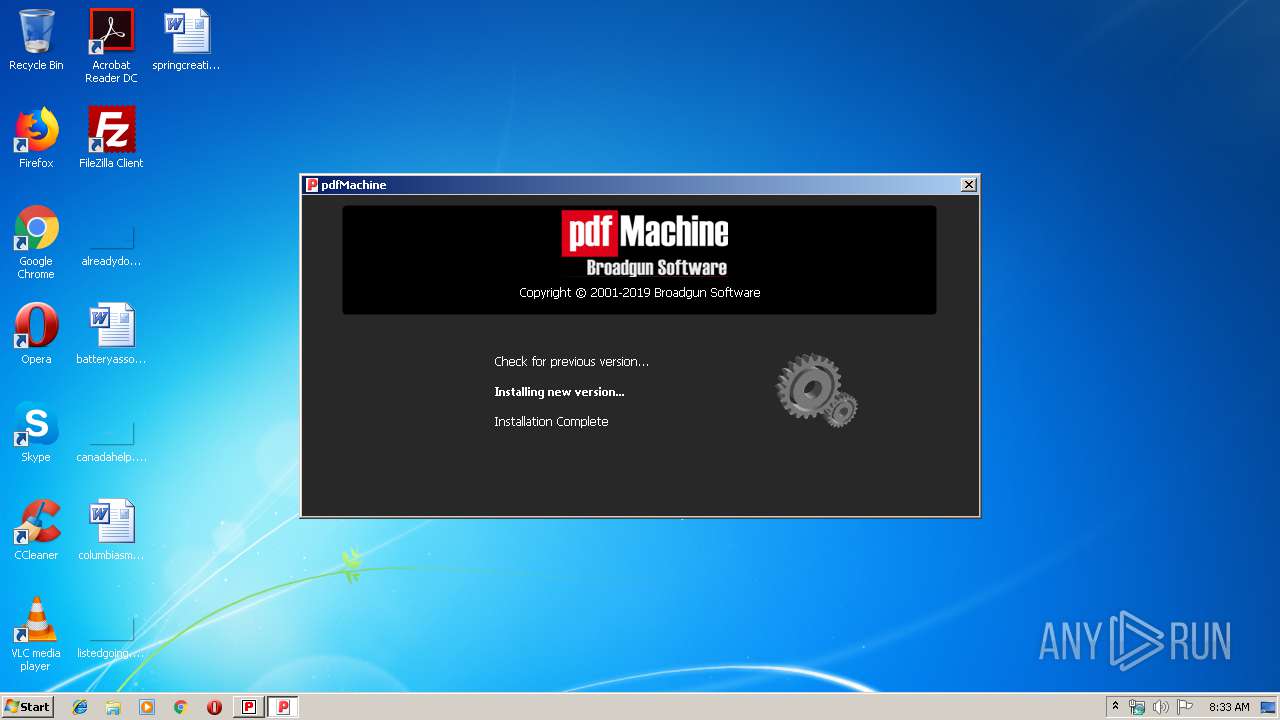Click the Broadgun Software copyright line

(x=640, y=293)
